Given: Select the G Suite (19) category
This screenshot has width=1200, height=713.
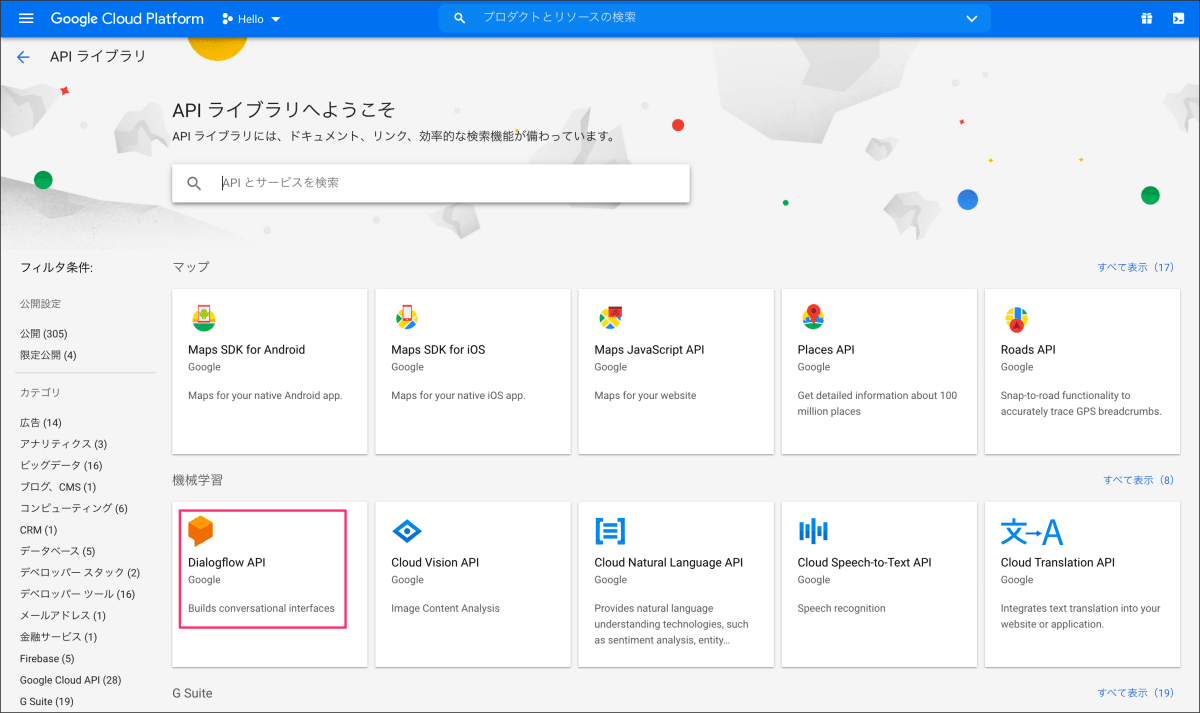Looking at the screenshot, I should pyautogui.click(x=47, y=702).
